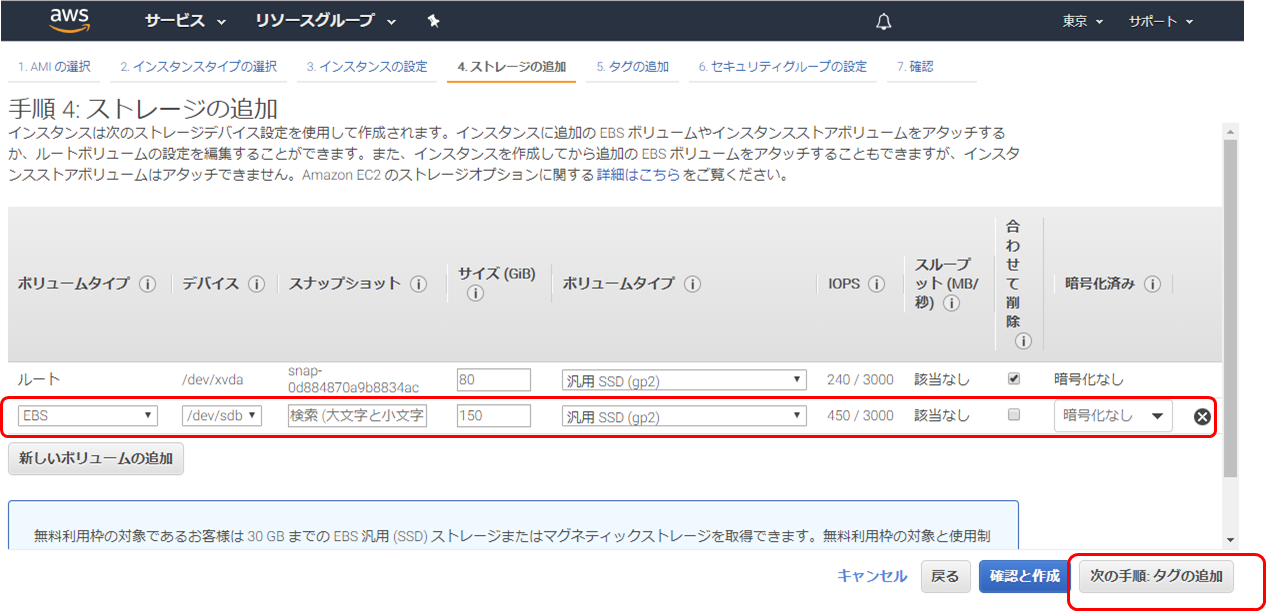1266x611 pixels.
Task: Remove the EBS volume with the X icon
Action: [1201, 416]
